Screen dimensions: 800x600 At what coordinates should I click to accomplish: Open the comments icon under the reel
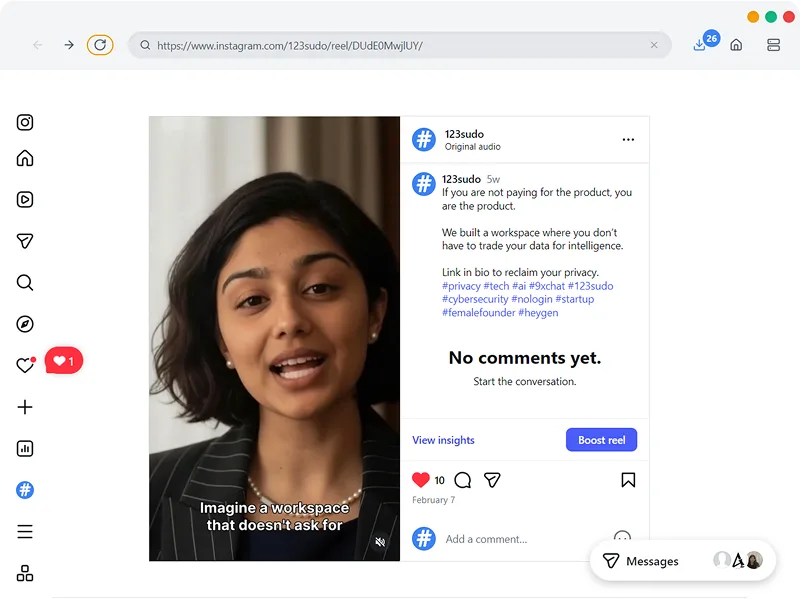[x=462, y=480]
